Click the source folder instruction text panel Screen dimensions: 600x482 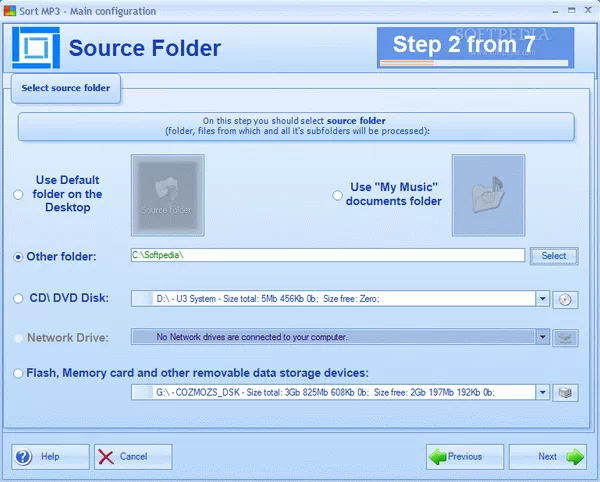[296, 127]
